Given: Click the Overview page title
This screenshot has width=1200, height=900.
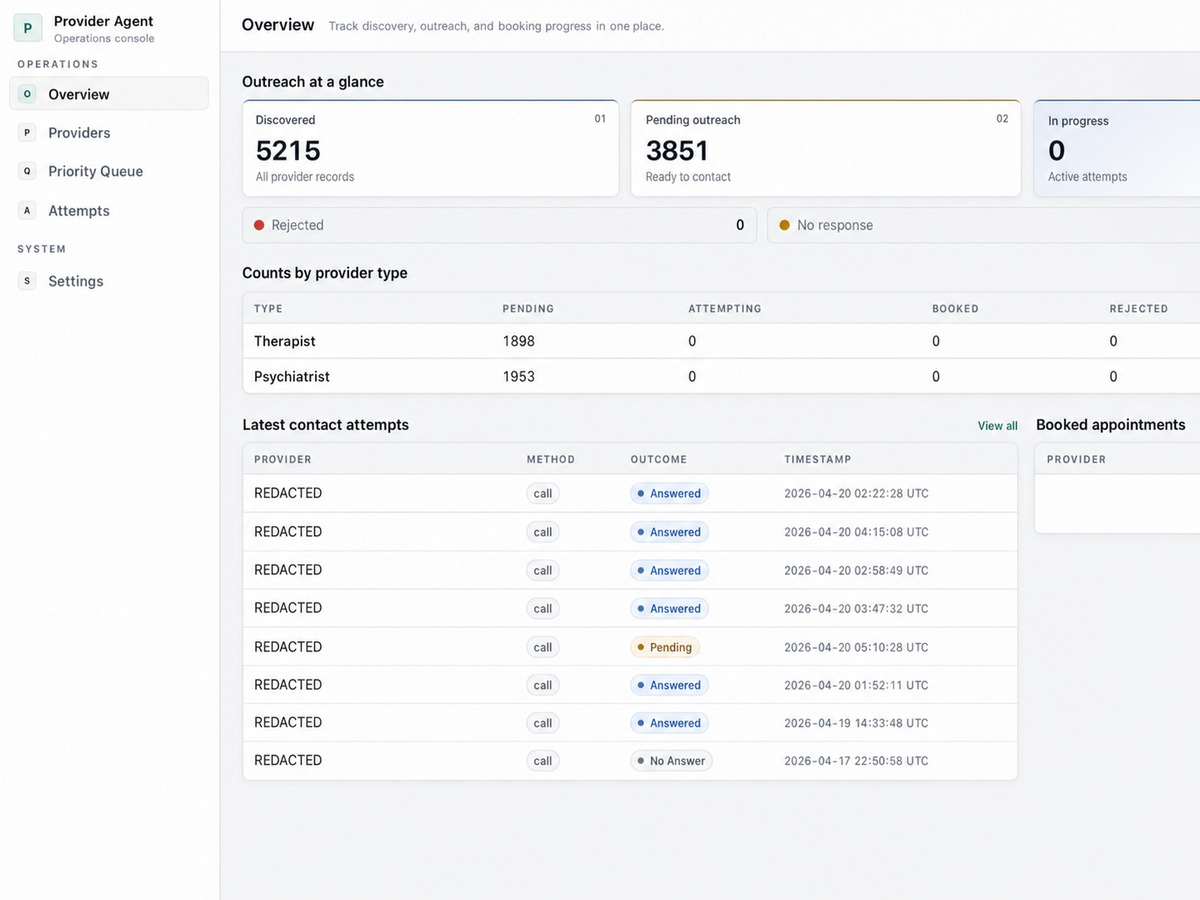Looking at the screenshot, I should (278, 25).
